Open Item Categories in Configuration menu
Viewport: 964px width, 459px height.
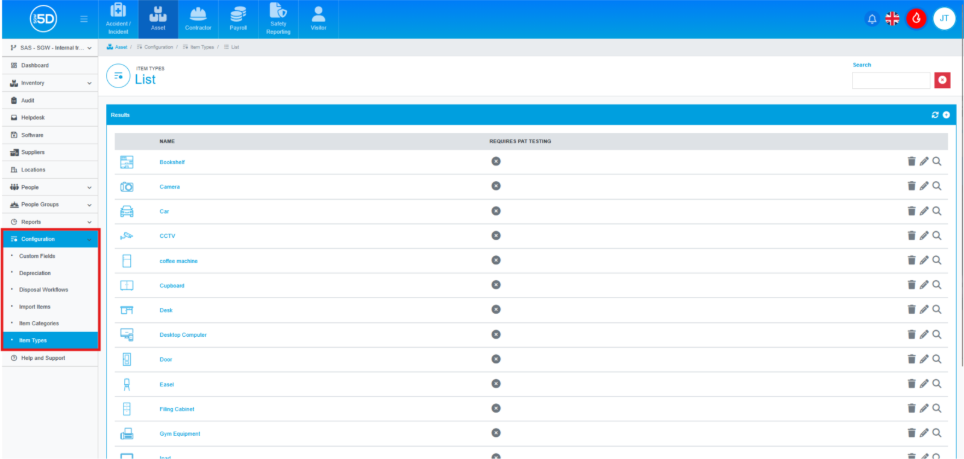[x=40, y=323]
